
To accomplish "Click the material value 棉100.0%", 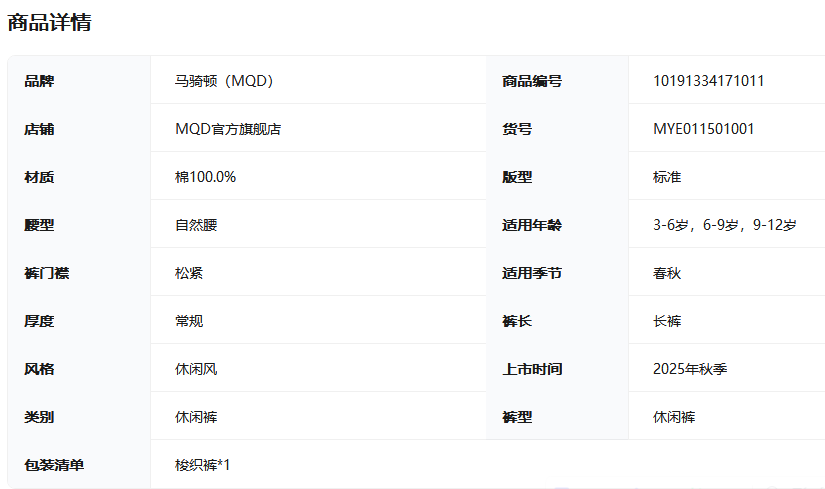I will tap(205, 177).
